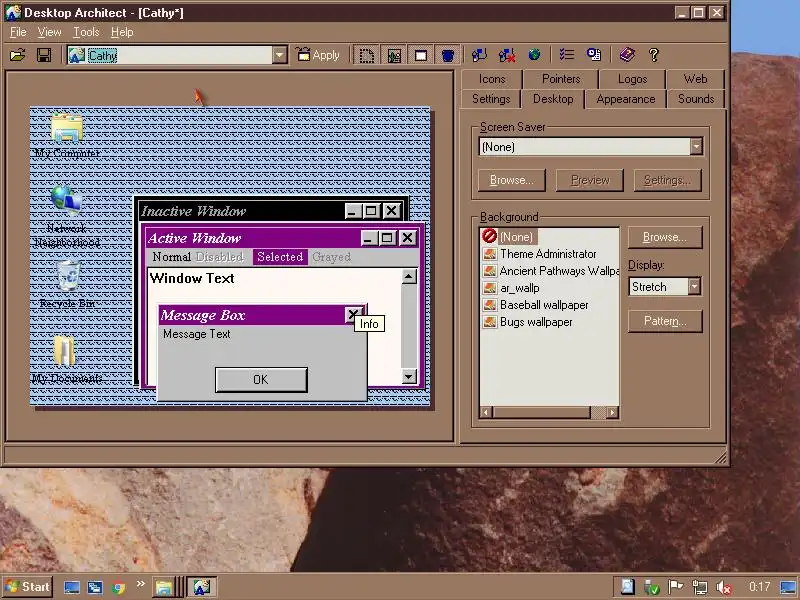Click the My Documents icon in the preview
800x600 pixels.
pyautogui.click(x=67, y=360)
